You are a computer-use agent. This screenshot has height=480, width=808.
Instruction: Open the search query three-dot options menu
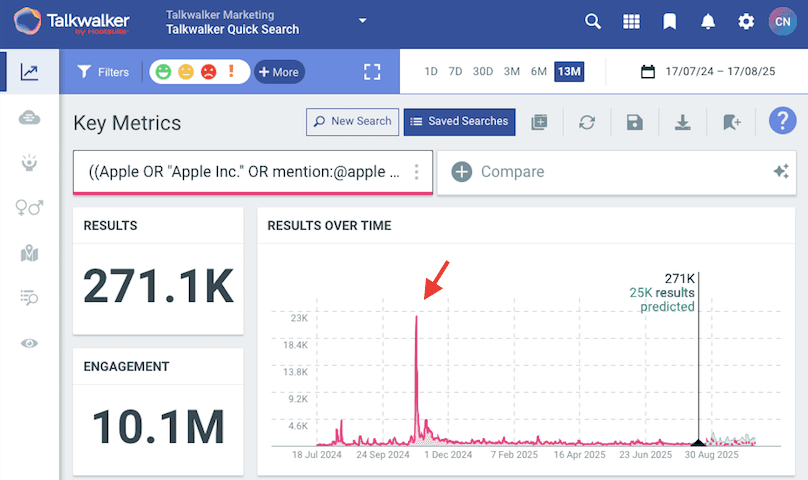coord(417,172)
